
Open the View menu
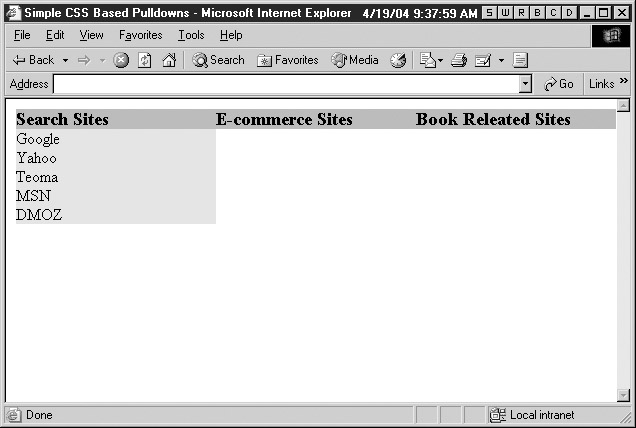[91, 35]
